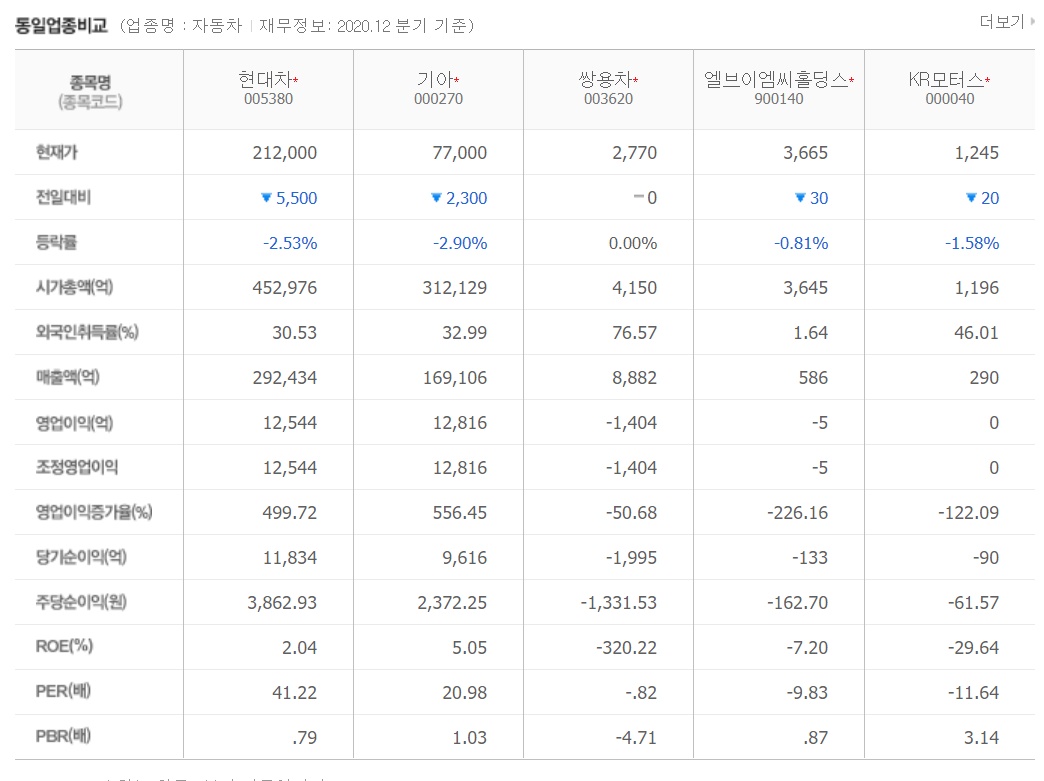Viewport: 1044px width, 781px height.
Task: Click market cap value 312,129
Action: click(455, 288)
